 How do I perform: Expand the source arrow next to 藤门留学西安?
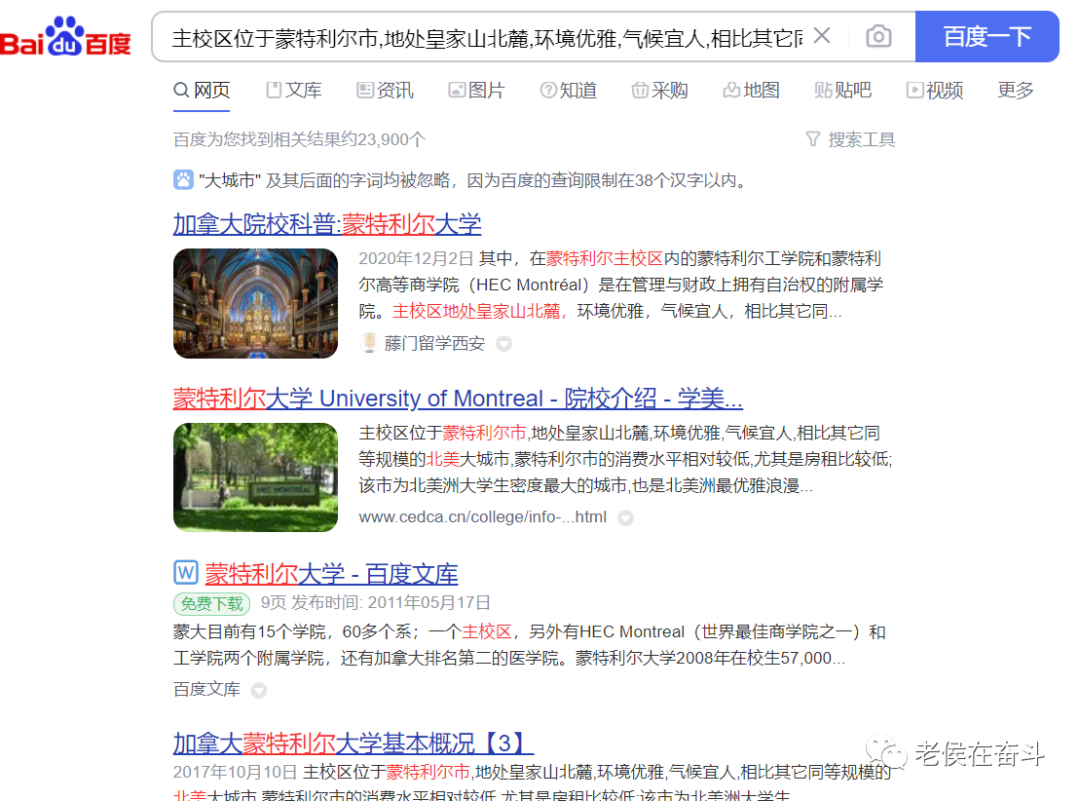[504, 343]
